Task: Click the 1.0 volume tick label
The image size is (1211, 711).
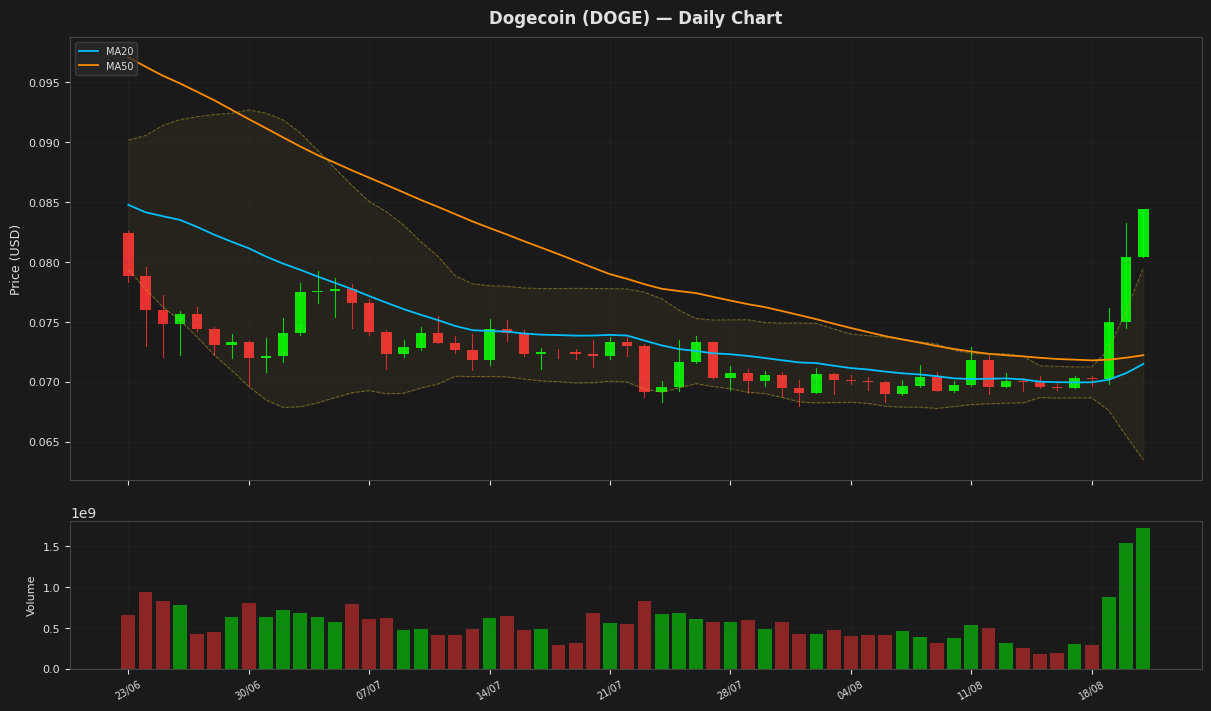Action: tap(53, 588)
